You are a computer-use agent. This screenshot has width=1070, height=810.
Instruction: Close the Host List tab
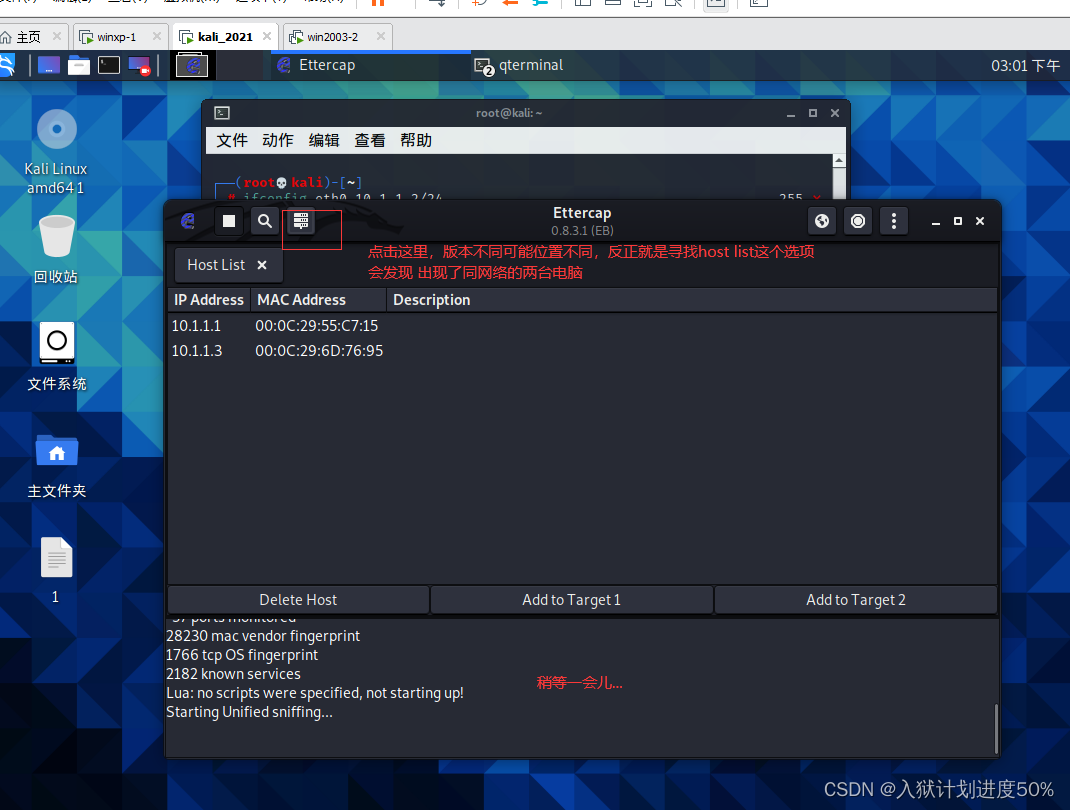[x=262, y=265]
